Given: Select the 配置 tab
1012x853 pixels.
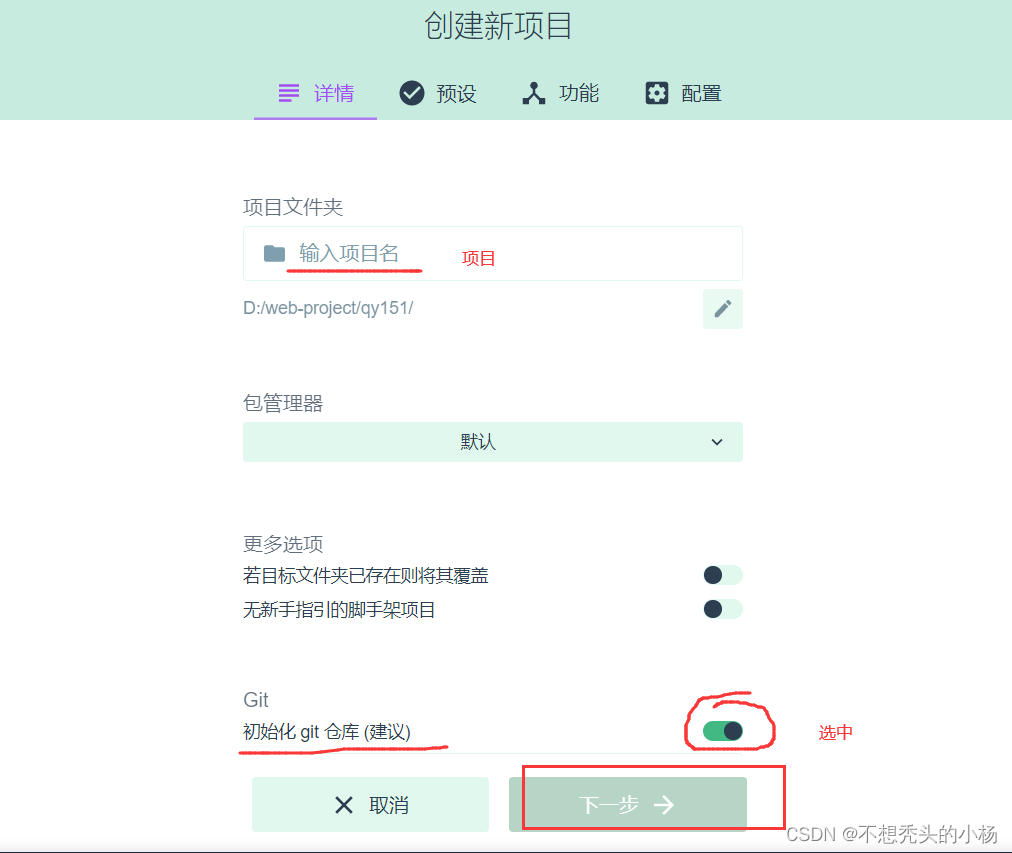Looking at the screenshot, I should tap(683, 94).
